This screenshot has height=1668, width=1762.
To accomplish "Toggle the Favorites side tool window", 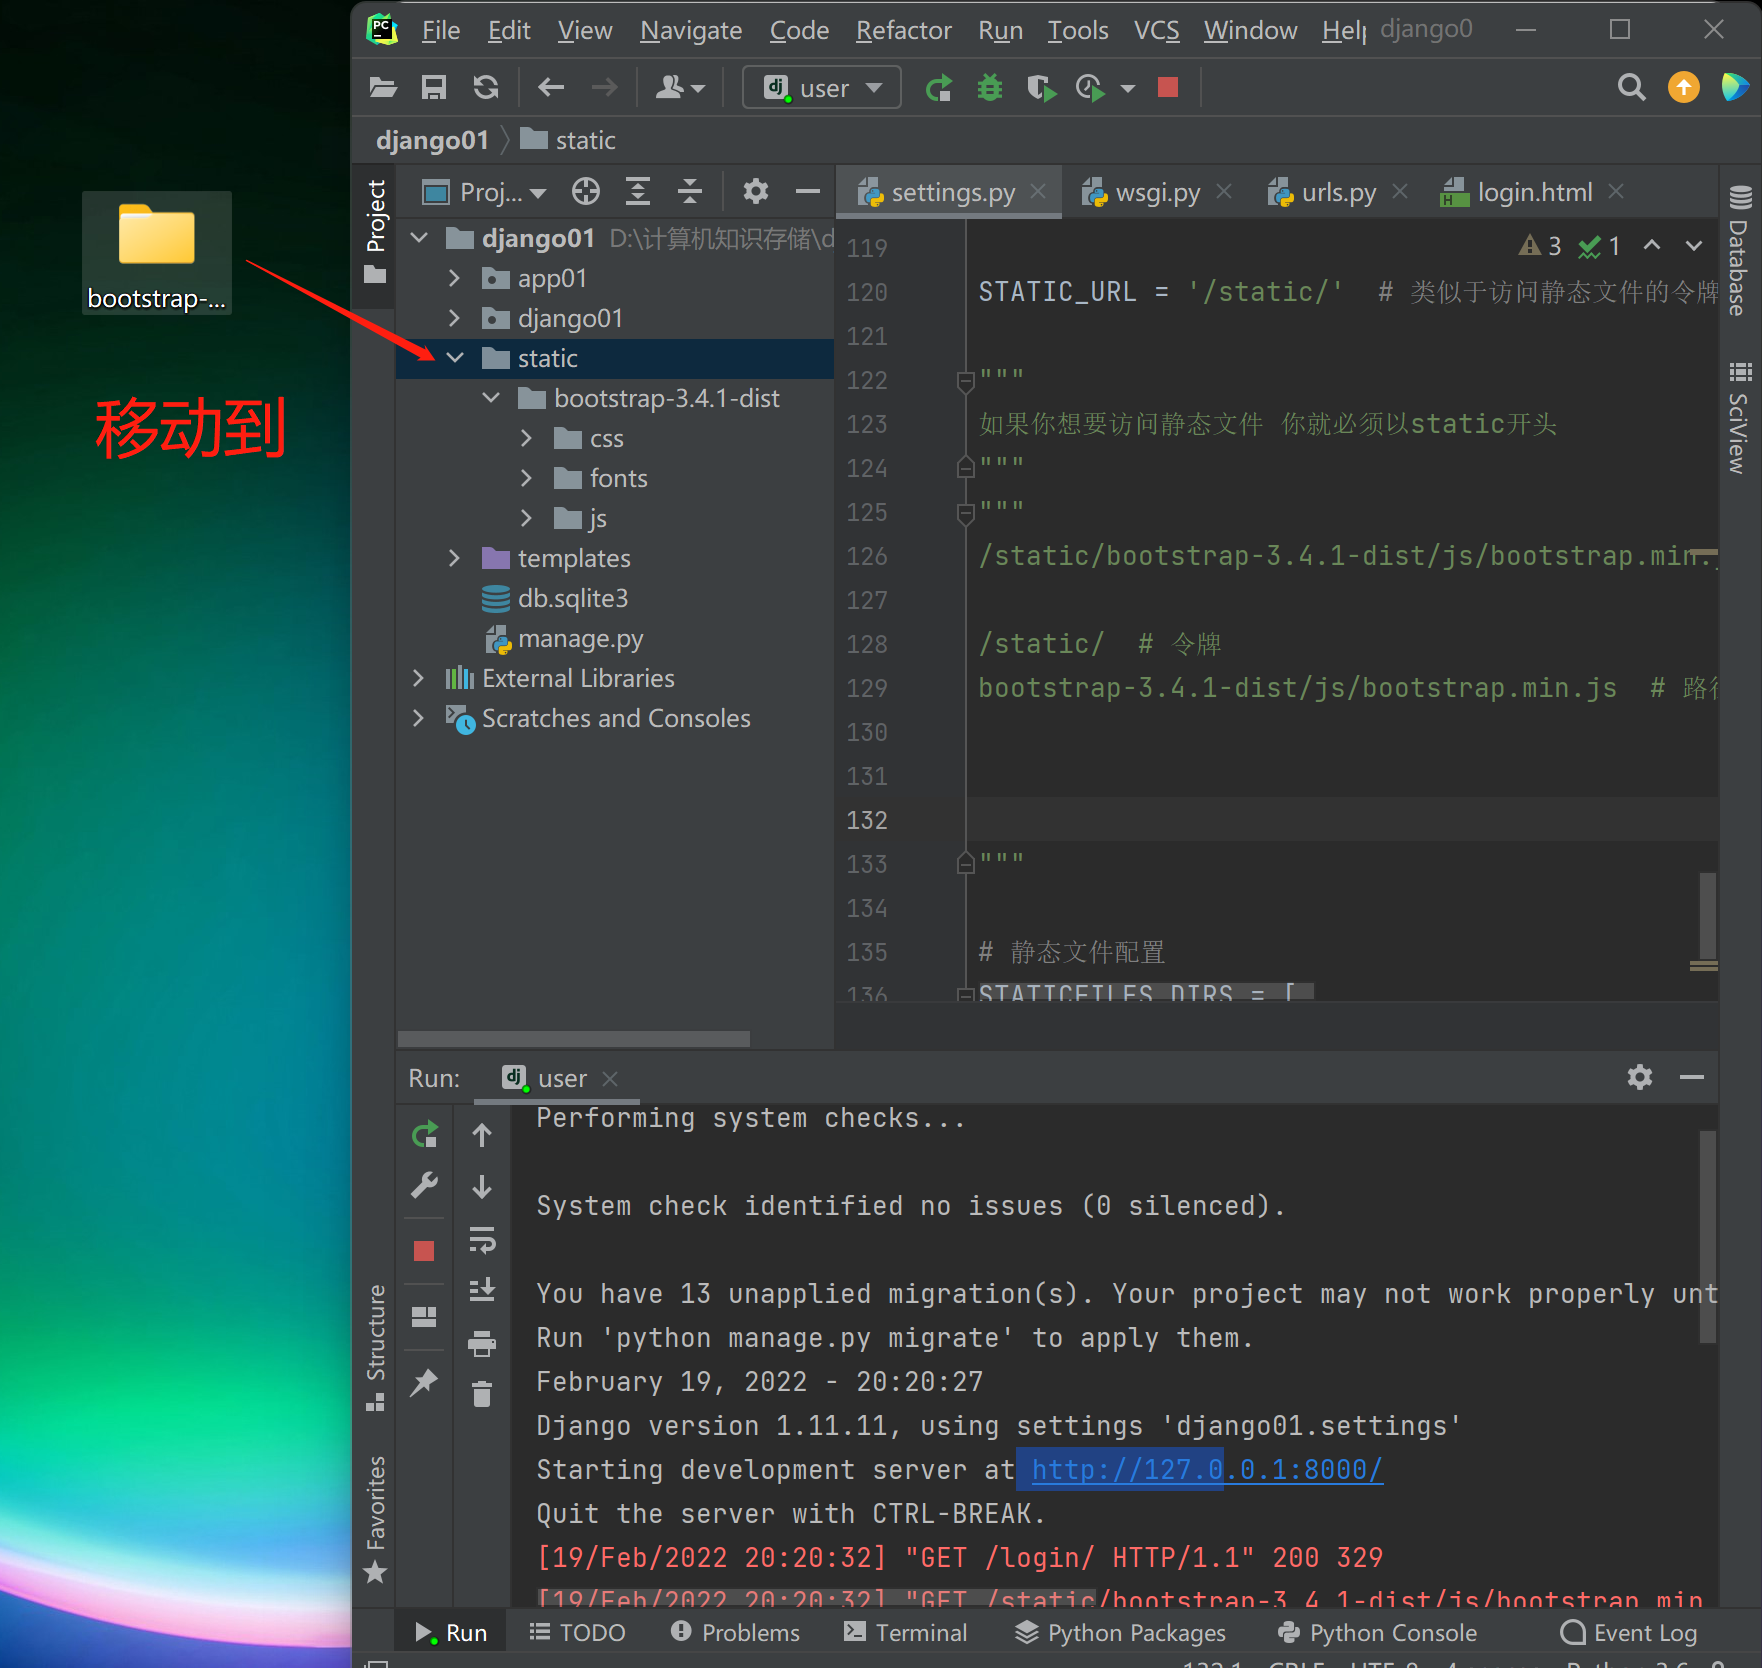I will click(x=376, y=1518).
